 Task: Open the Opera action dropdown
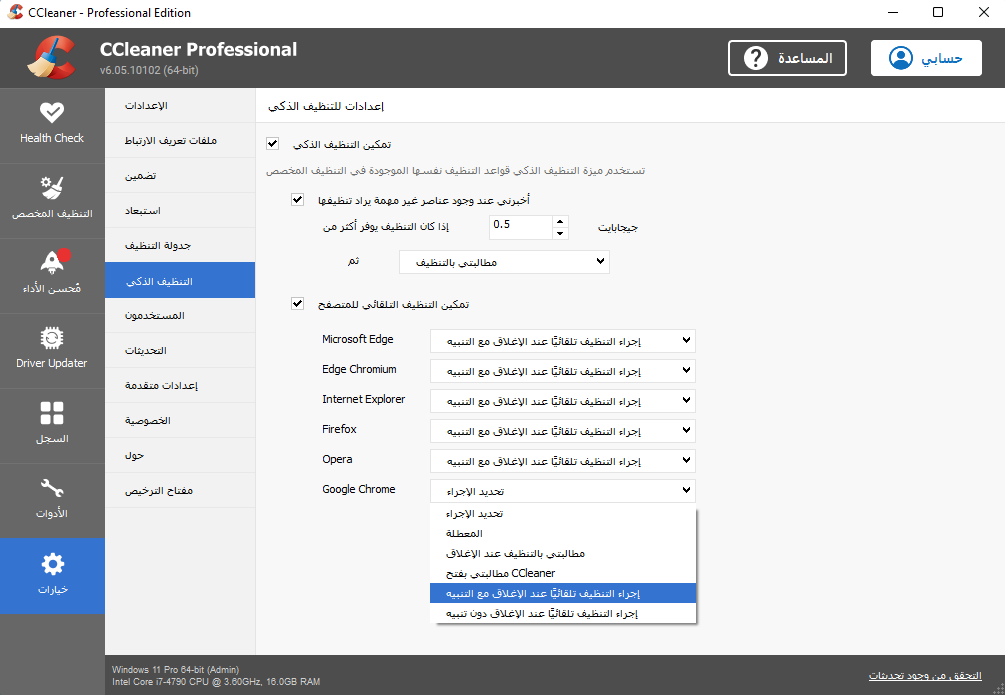[x=562, y=461]
